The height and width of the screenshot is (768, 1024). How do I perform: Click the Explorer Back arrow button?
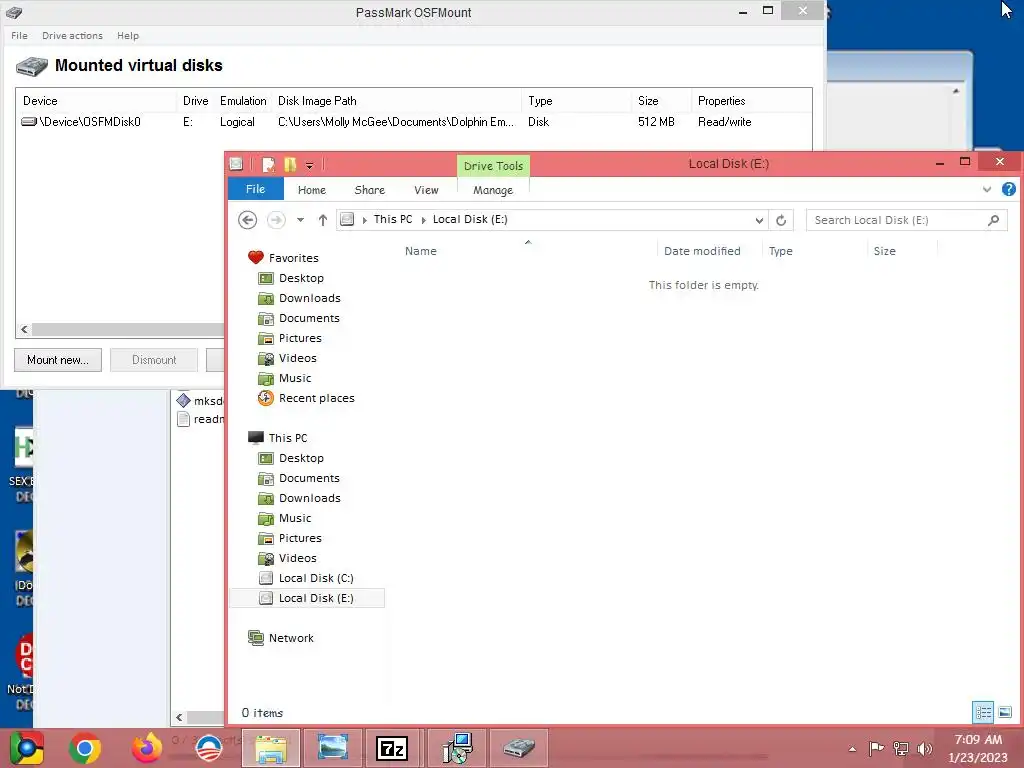point(247,220)
